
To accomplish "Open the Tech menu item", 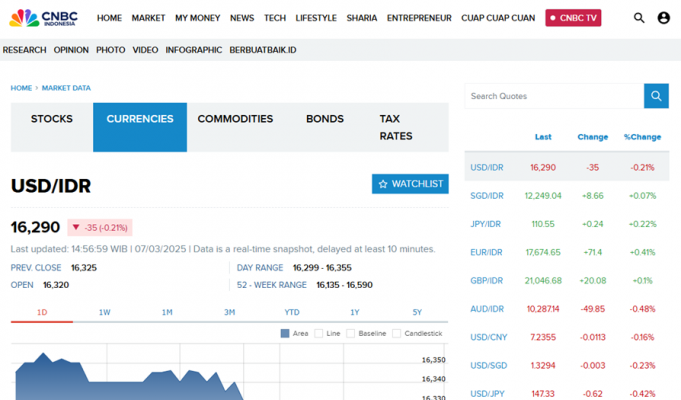I will click(275, 18).
